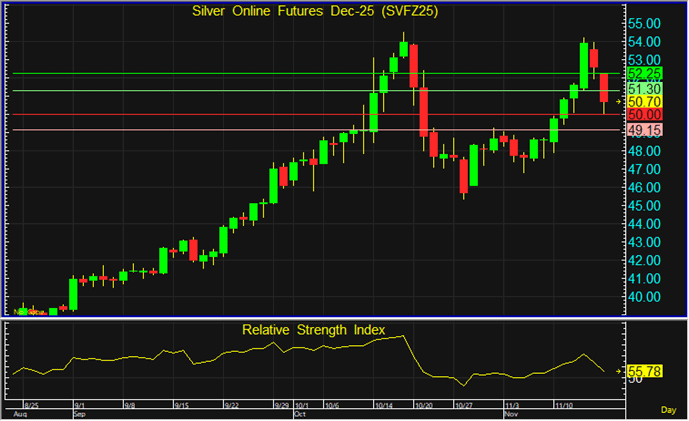Click the Day timeframe label
Screen dimensions: 689x421
tap(669, 411)
